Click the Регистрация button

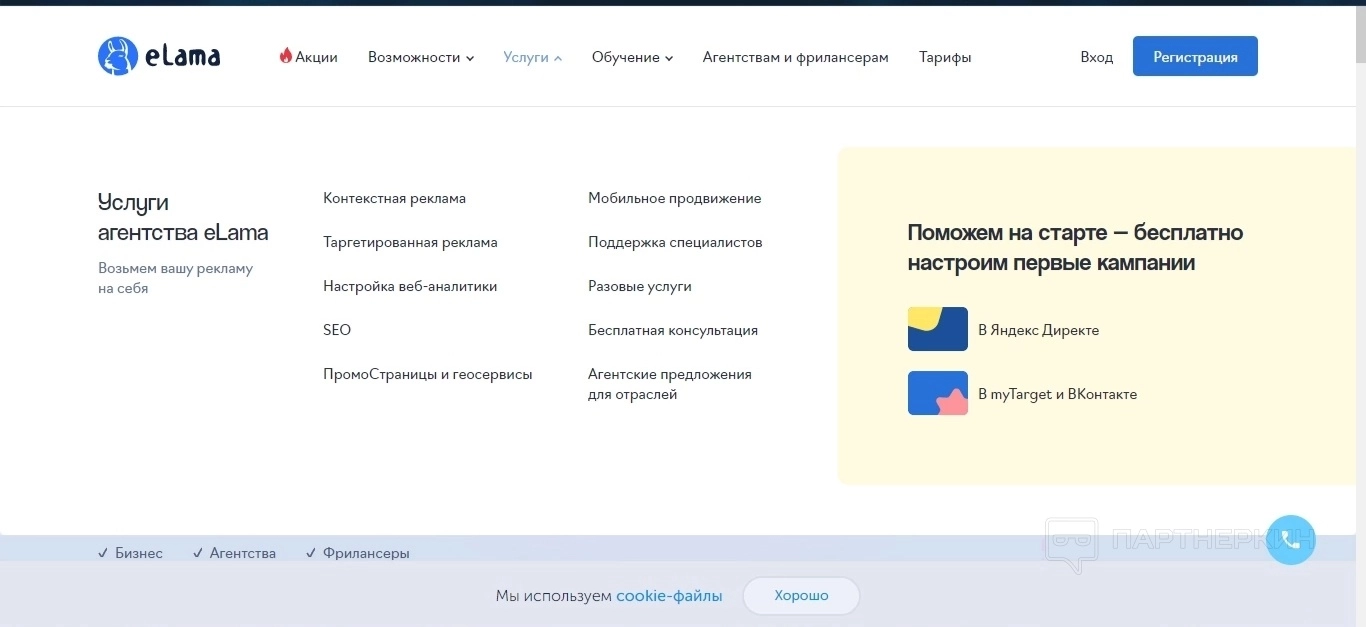click(x=1194, y=57)
